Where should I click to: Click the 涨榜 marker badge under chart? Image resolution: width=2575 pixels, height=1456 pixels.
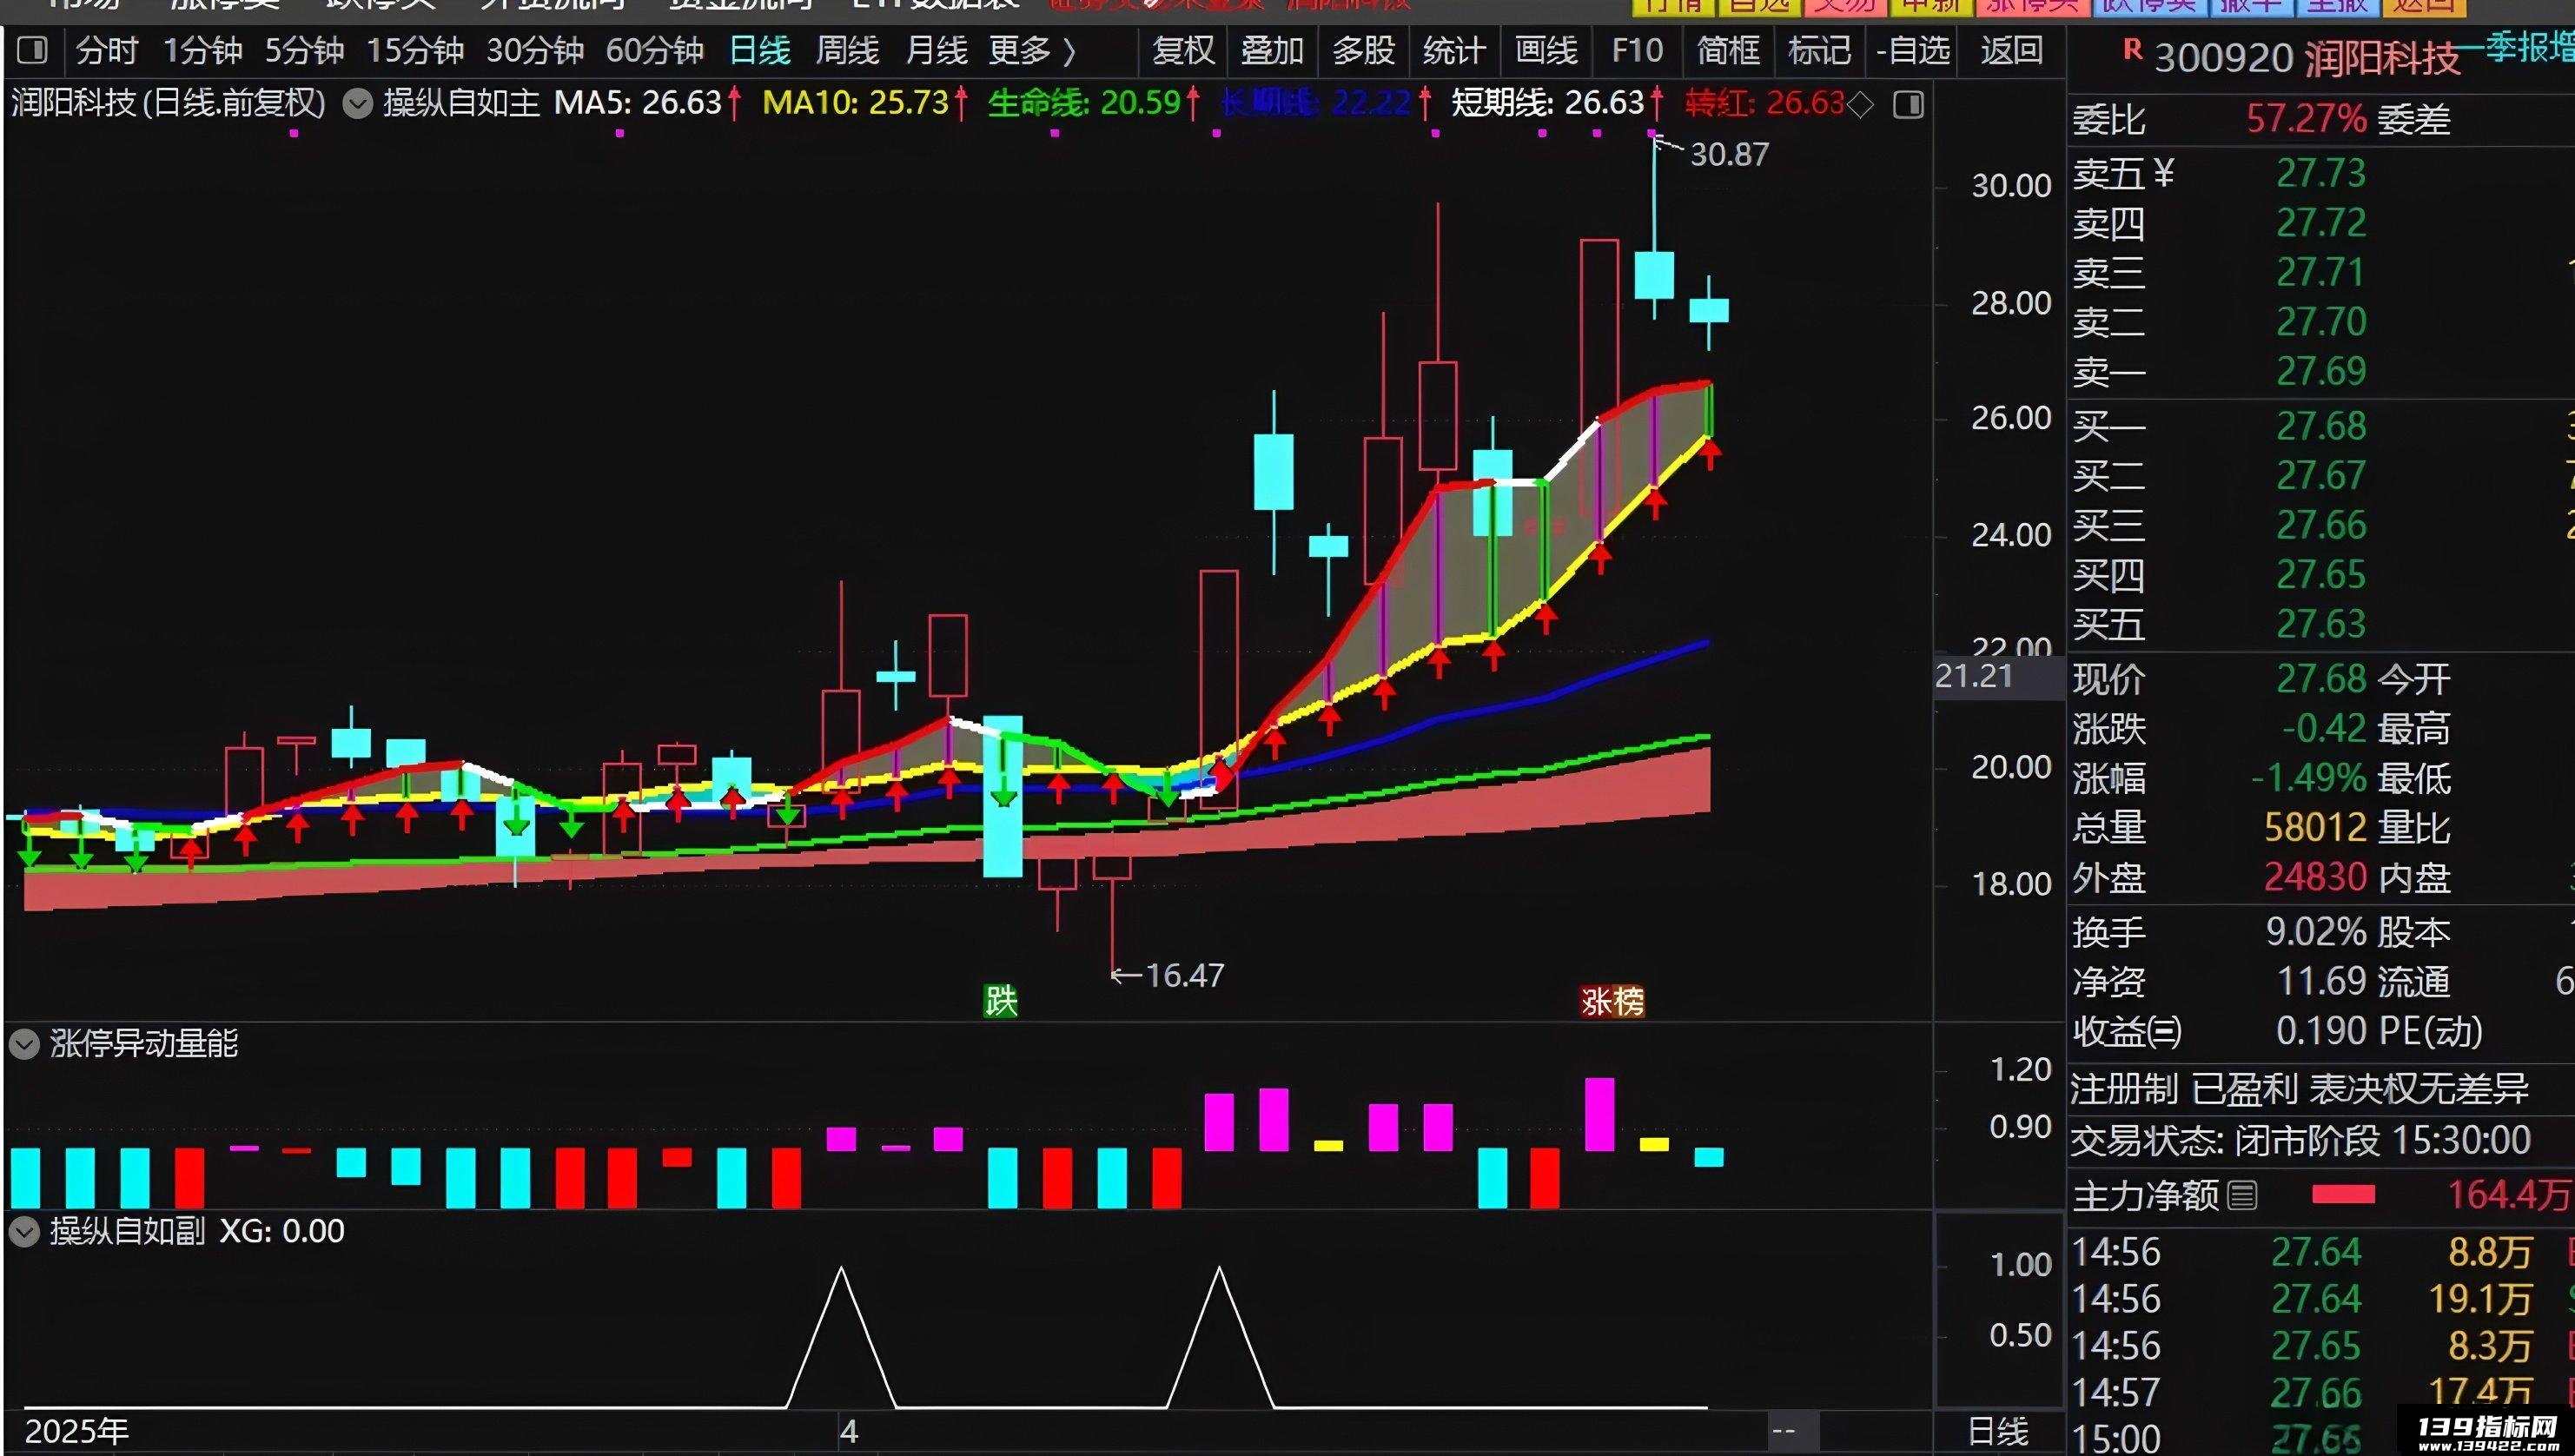[1612, 1000]
